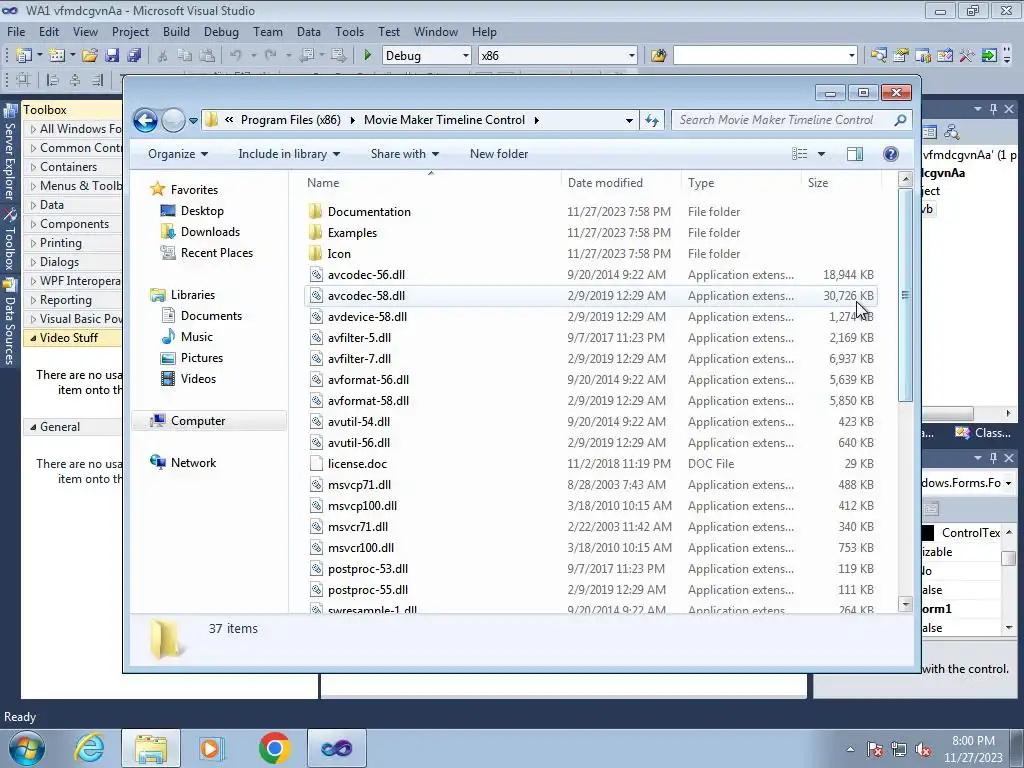Click the Forward arrow in Explorer window
The height and width of the screenshot is (768, 1024).
pyautogui.click(x=173, y=120)
